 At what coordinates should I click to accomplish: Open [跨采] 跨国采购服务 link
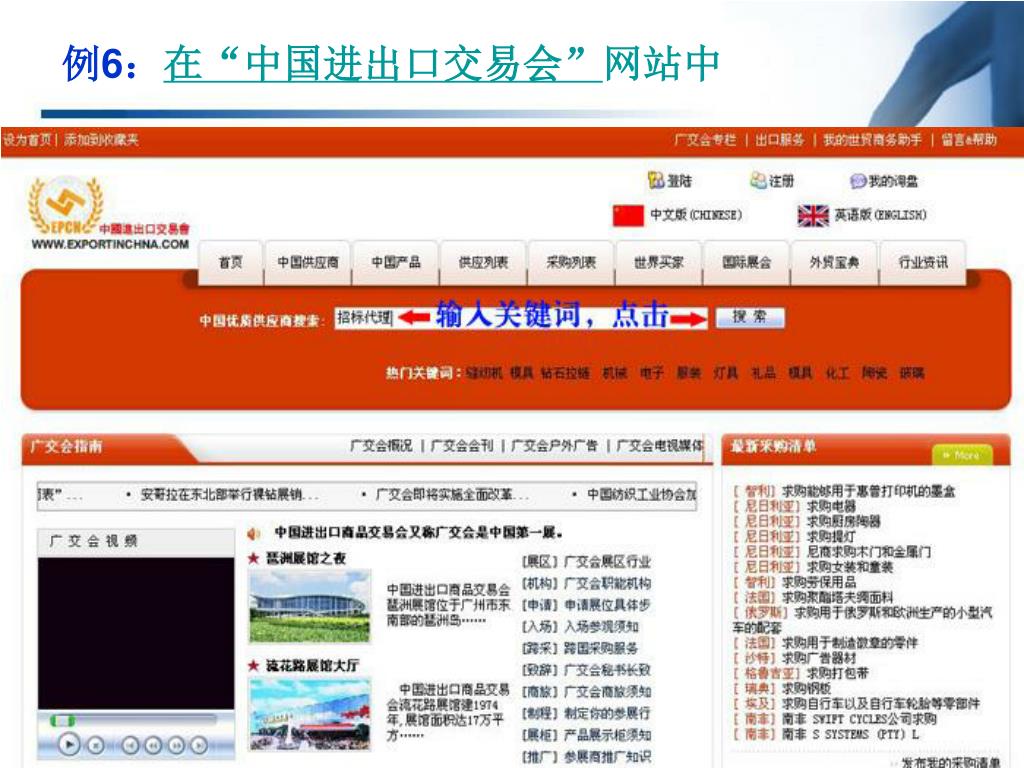[x=580, y=648]
